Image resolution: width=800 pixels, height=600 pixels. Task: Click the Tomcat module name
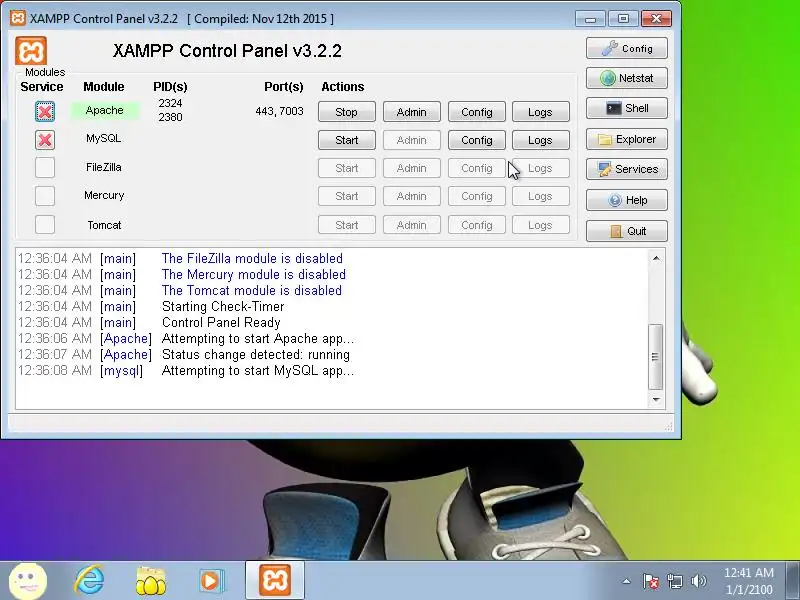pos(104,225)
